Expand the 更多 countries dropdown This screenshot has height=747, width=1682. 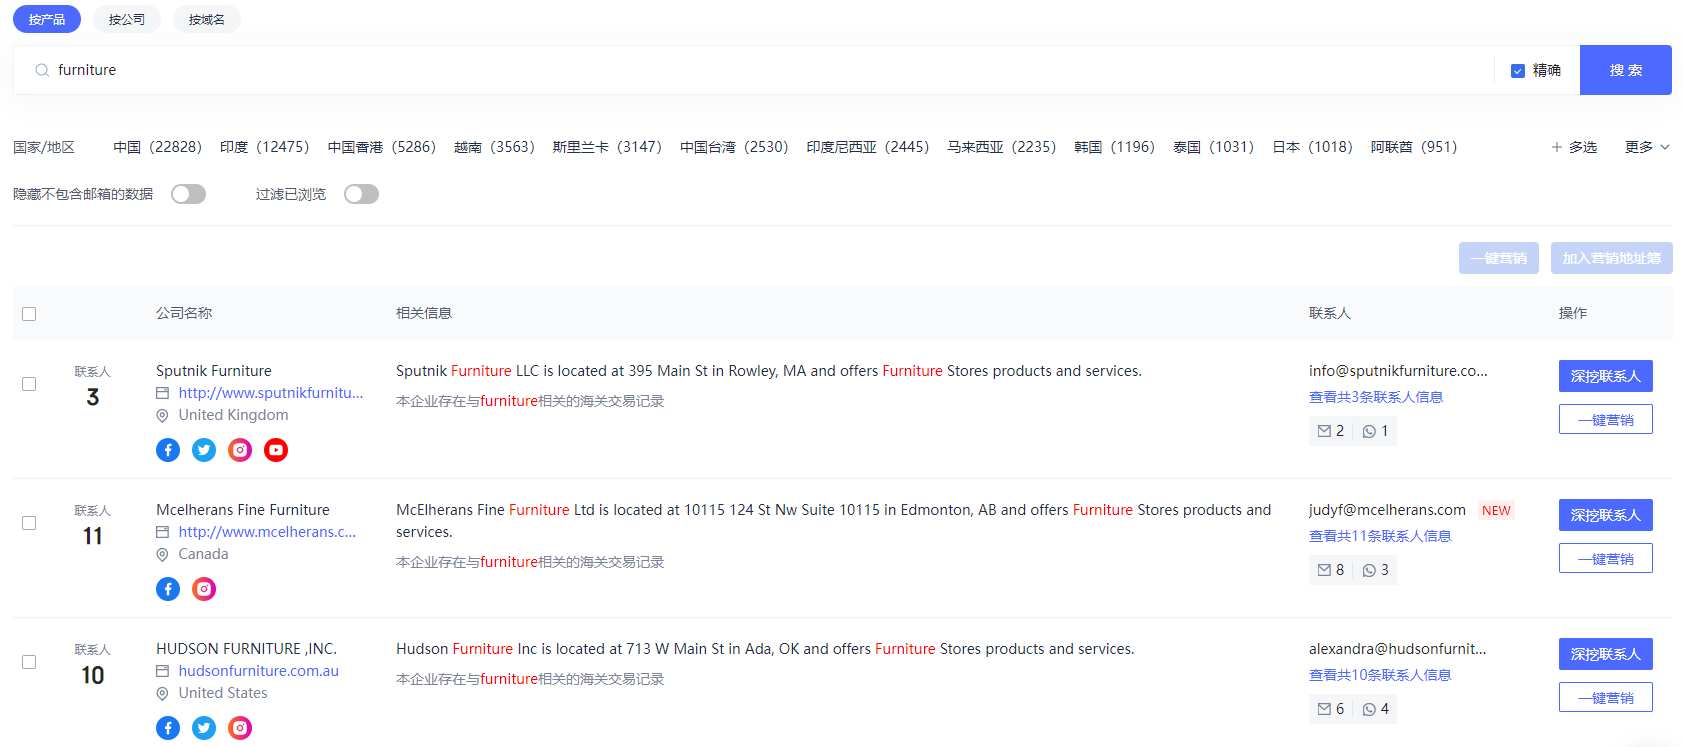coord(1646,147)
